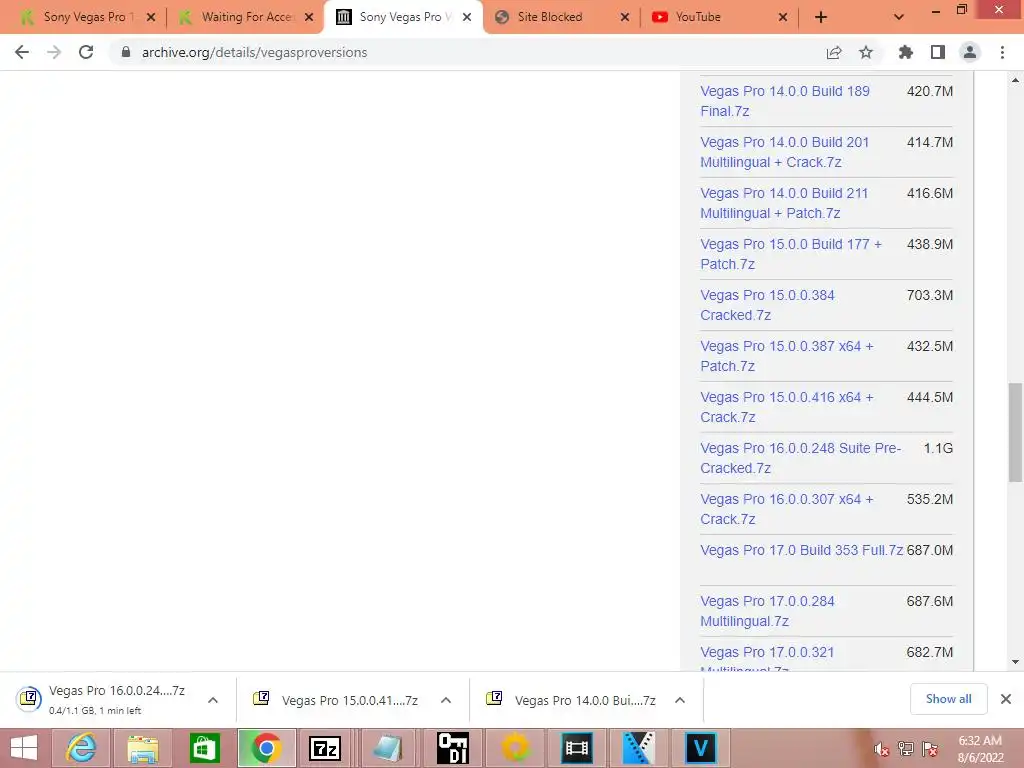Open the black-and-white key taskbar icon
Screen dimensions: 1024x768
(453, 748)
